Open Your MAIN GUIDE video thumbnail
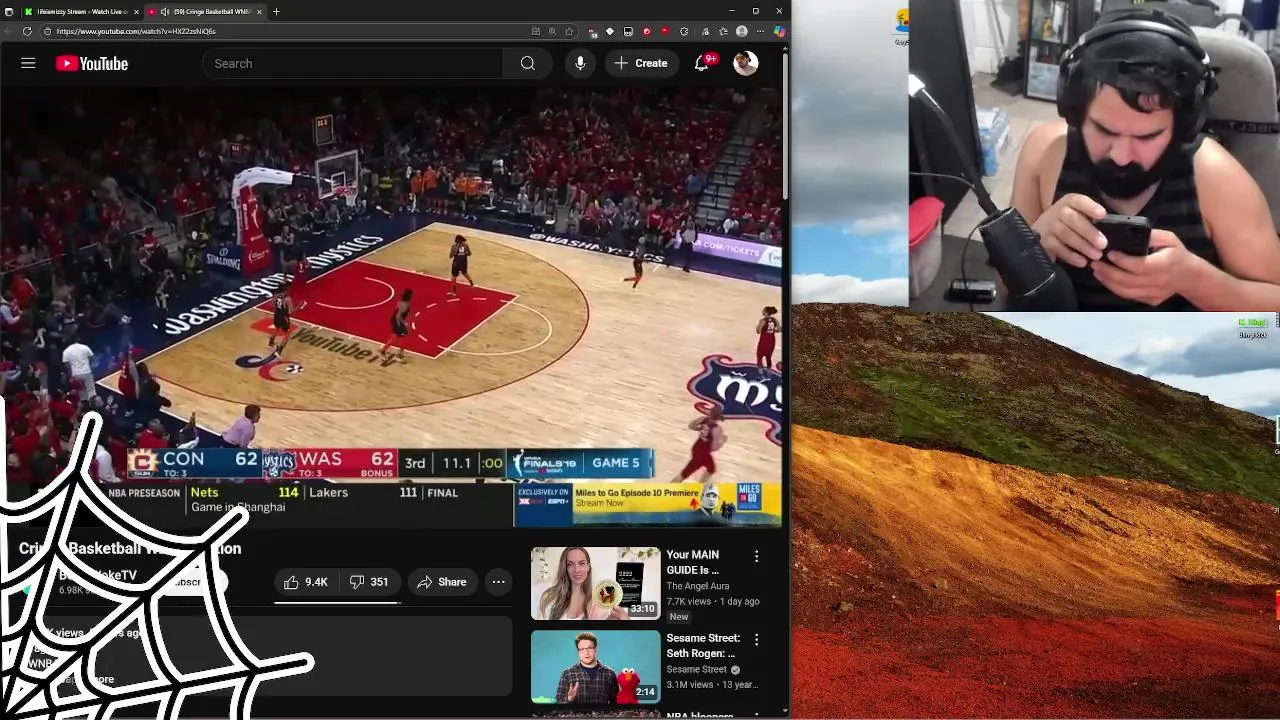Screen dimensions: 1280x720 pyautogui.click(x=596, y=583)
